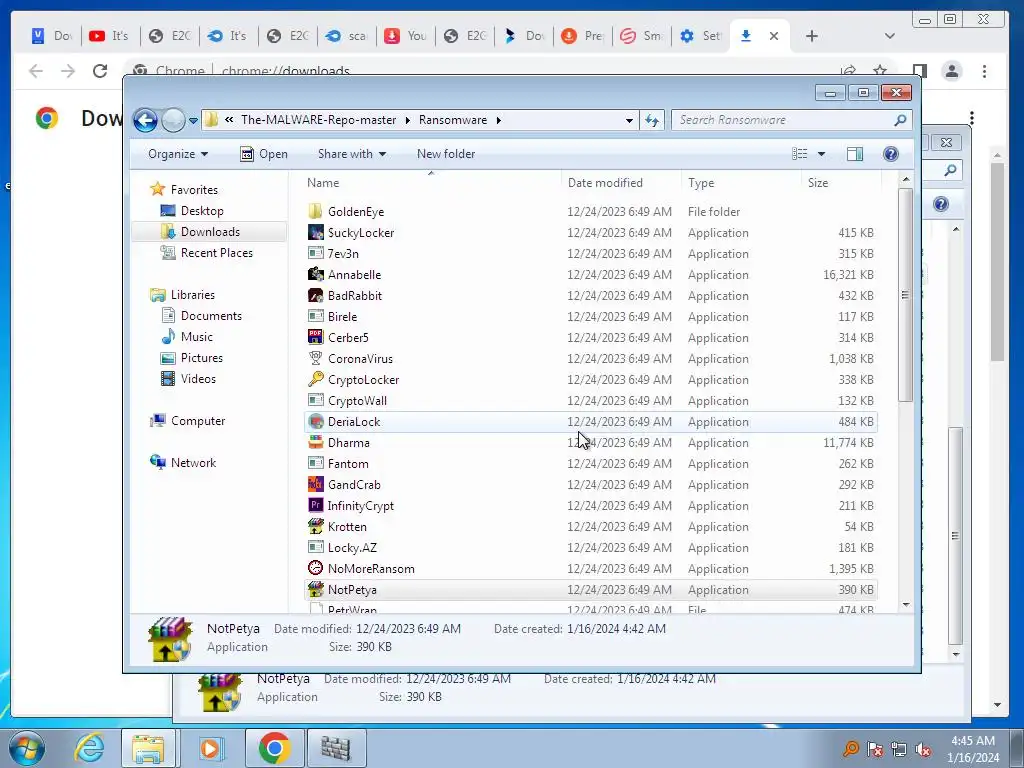The height and width of the screenshot is (768, 1024).
Task: Select the DeriaLock application icon
Action: pyautogui.click(x=315, y=422)
